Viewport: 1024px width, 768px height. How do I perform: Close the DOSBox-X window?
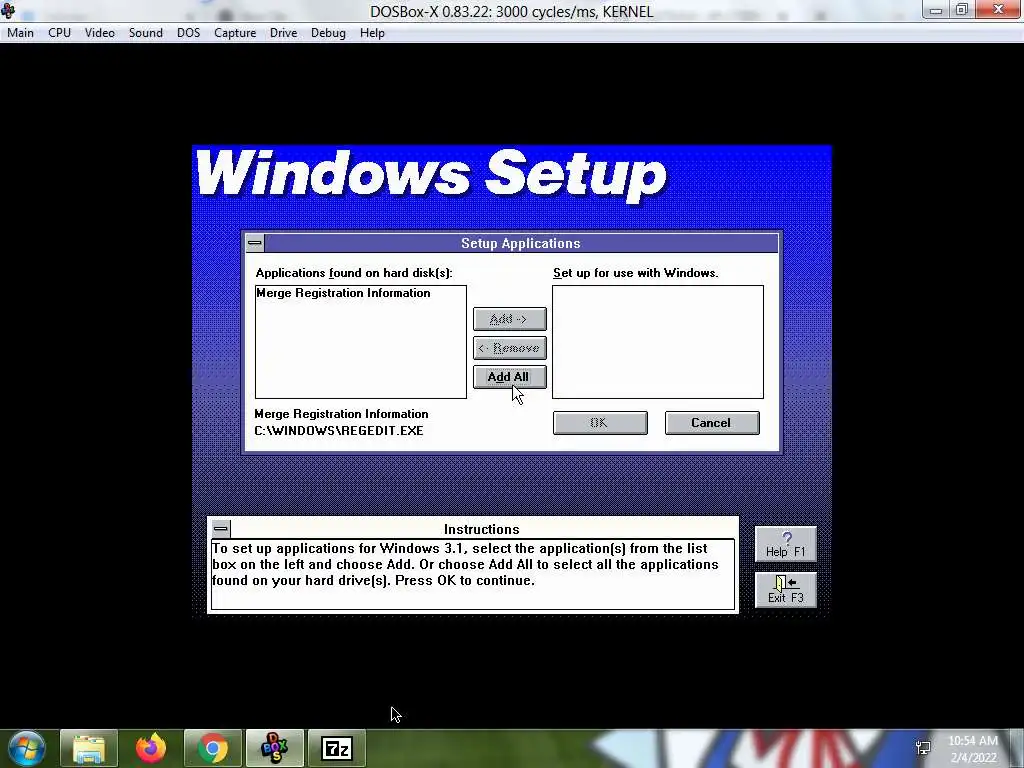pyautogui.click(x=999, y=10)
